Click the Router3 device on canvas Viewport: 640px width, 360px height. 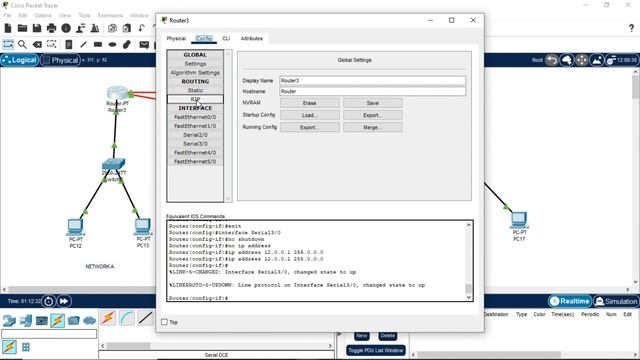click(x=117, y=94)
